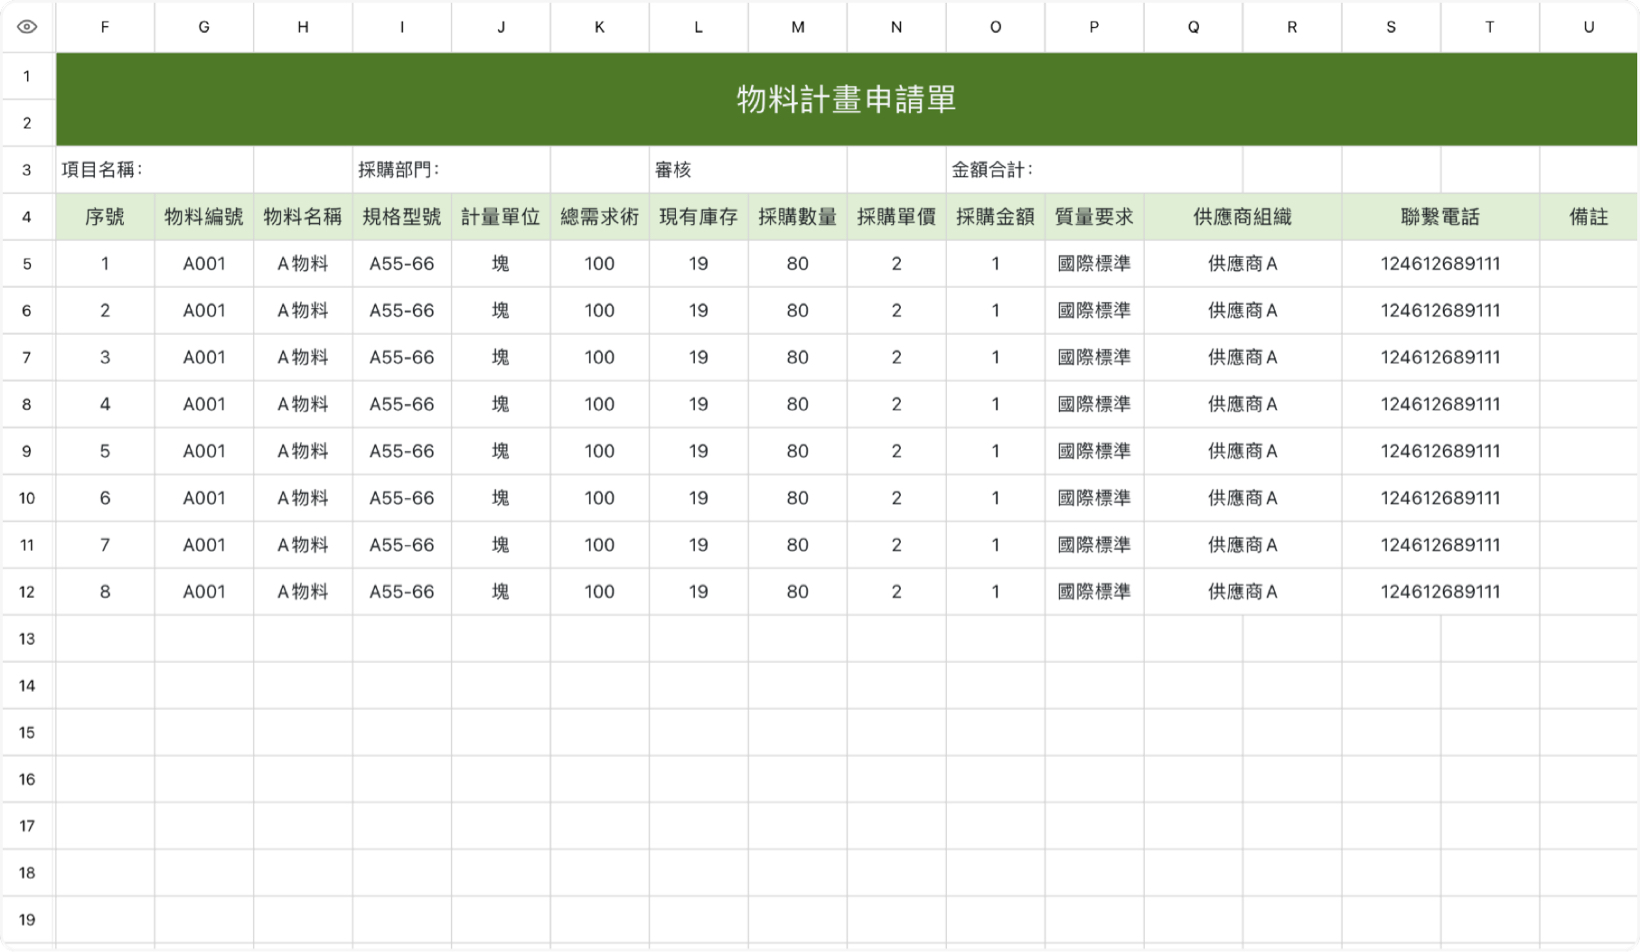Click 國際標準 cell in row 11

pyautogui.click(x=1095, y=546)
